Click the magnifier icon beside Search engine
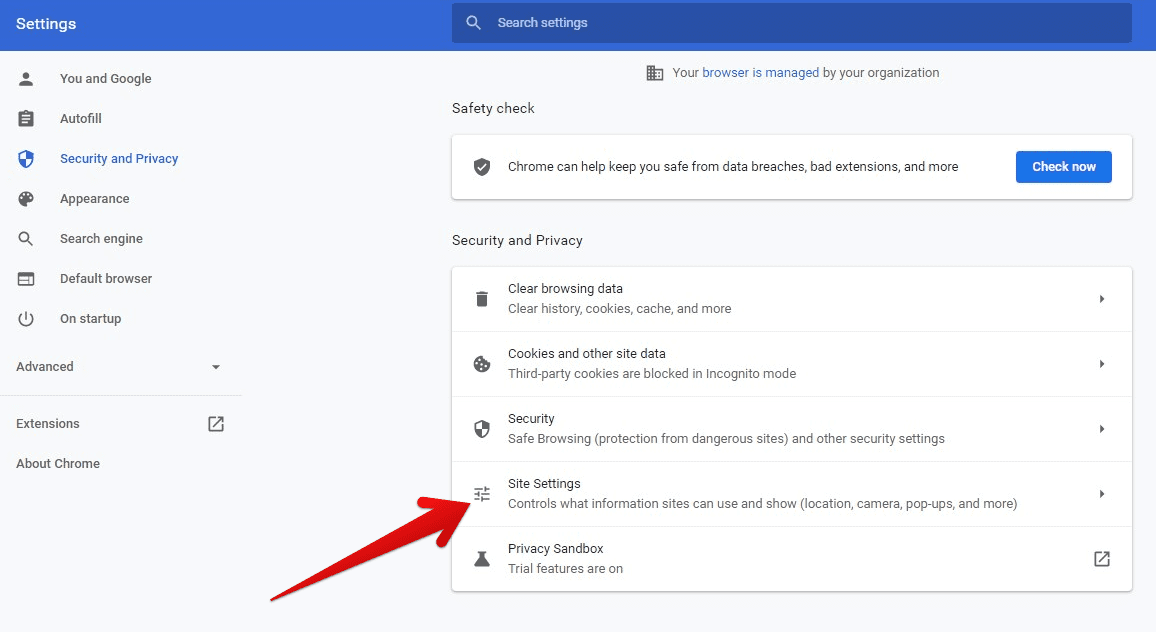This screenshot has width=1156, height=632. (26, 239)
